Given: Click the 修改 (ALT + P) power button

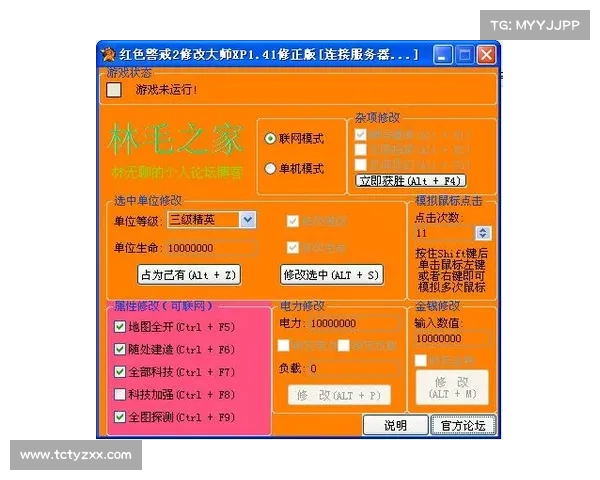Looking at the screenshot, I should point(339,395).
